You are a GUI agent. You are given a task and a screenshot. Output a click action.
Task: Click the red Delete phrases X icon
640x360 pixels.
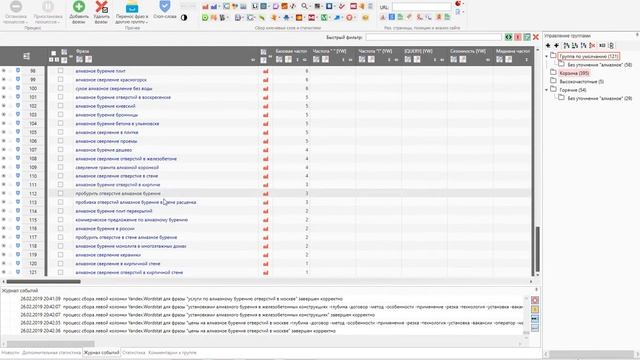[101, 7]
